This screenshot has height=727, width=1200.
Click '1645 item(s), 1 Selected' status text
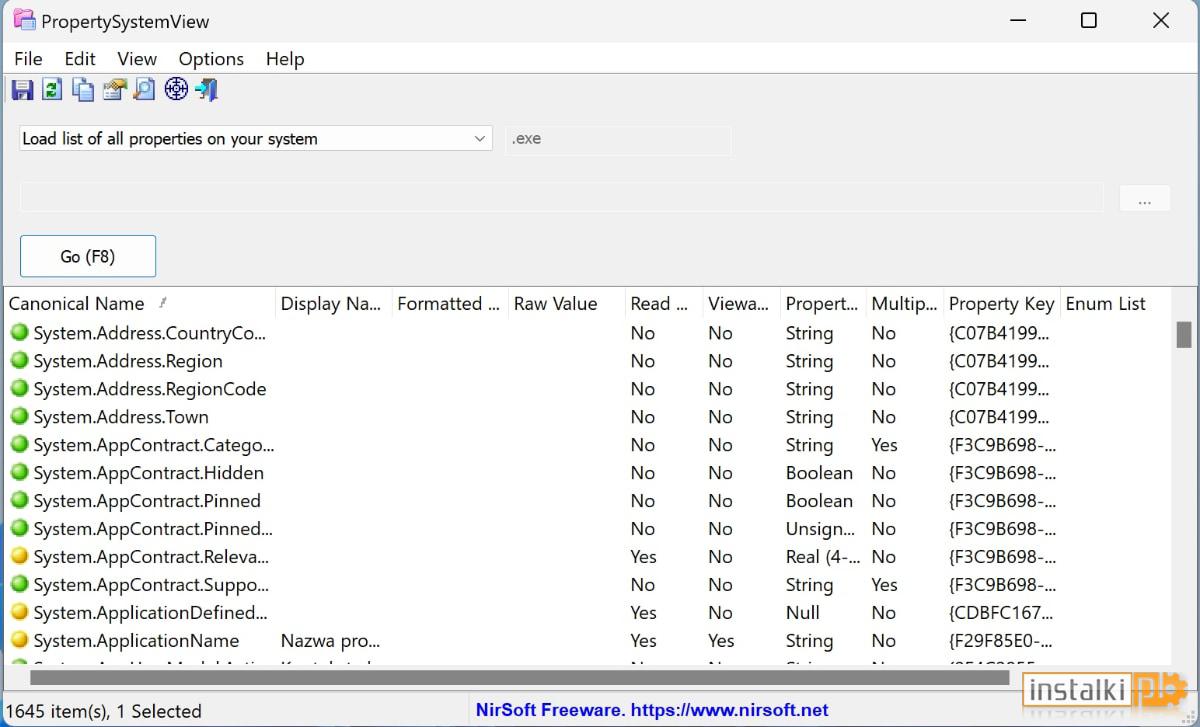(104, 711)
